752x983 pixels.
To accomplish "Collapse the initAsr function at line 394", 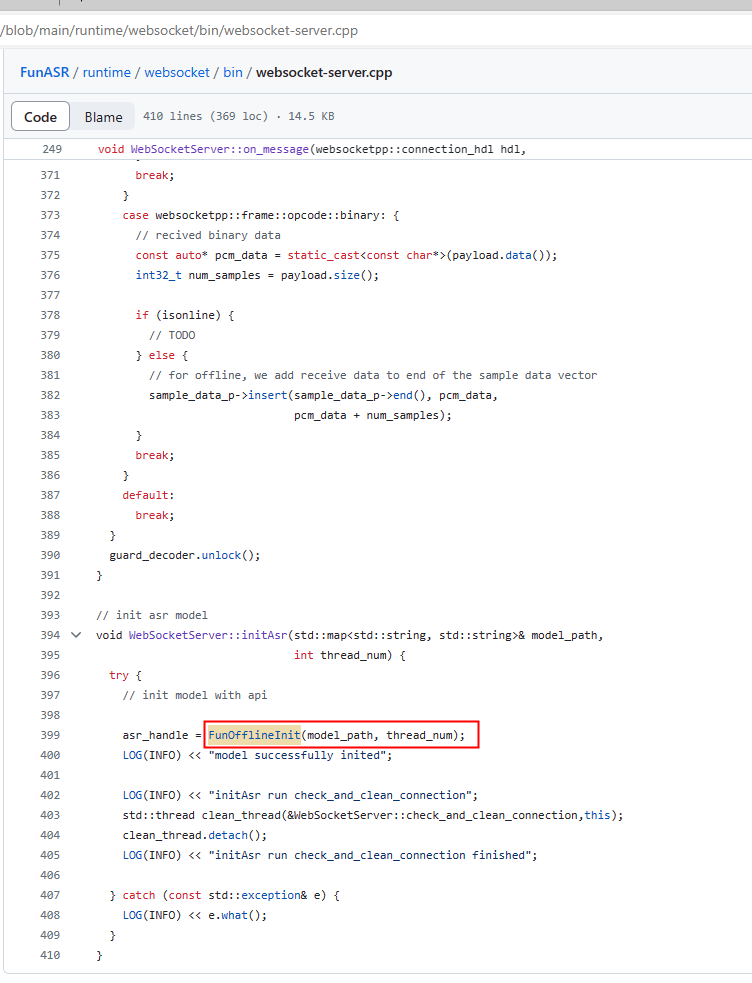I will 76,635.
